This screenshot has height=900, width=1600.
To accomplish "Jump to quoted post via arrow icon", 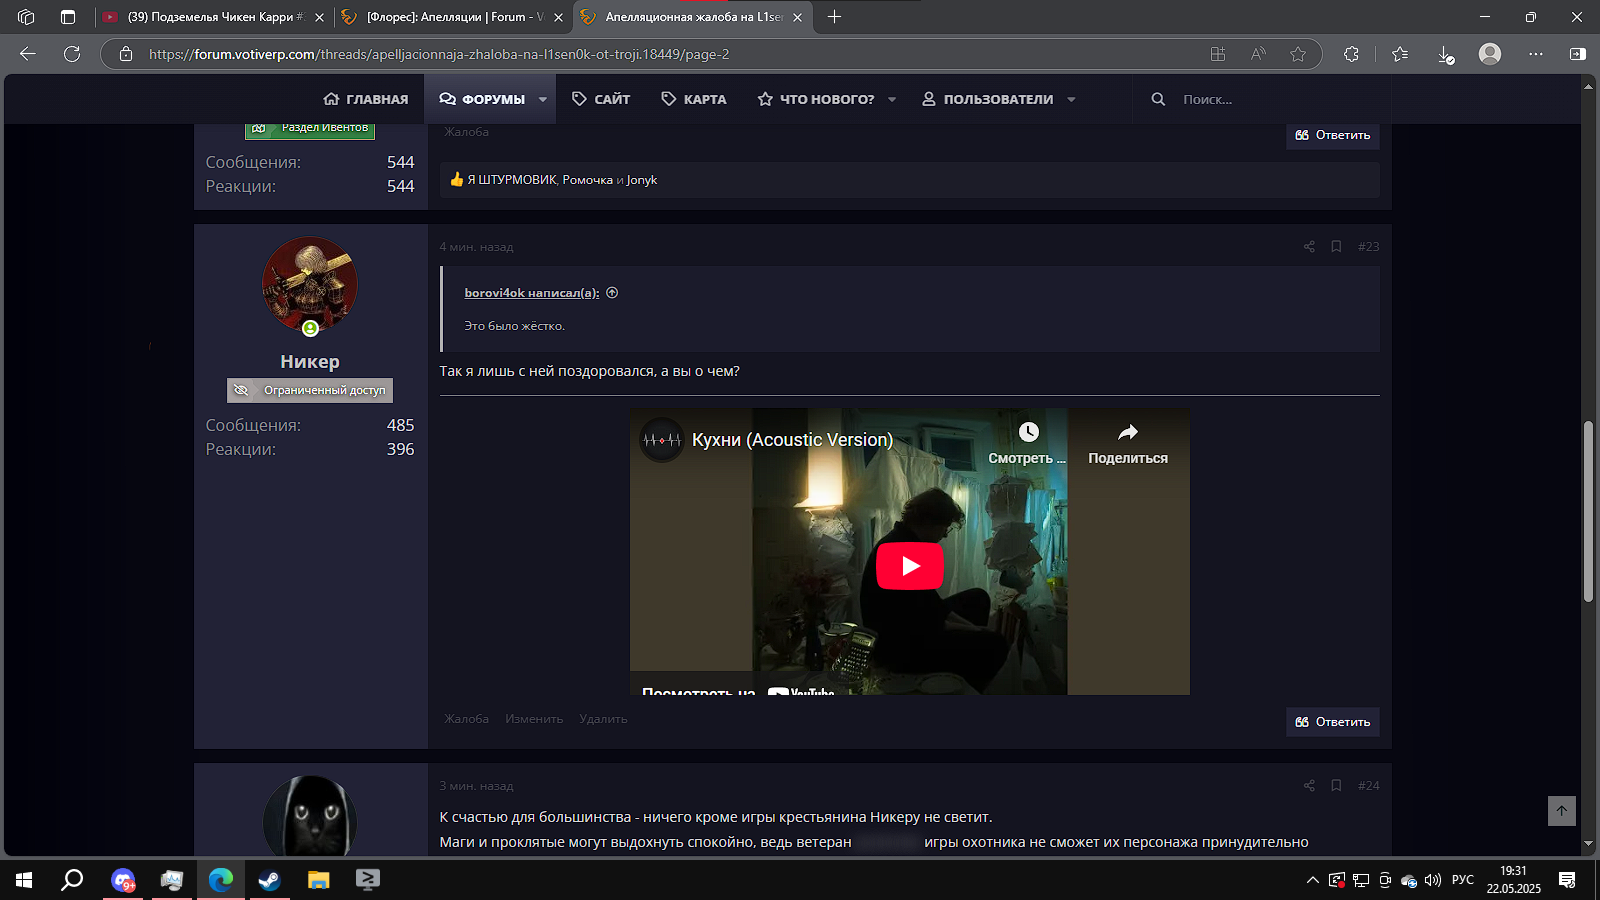I will pyautogui.click(x=612, y=293).
